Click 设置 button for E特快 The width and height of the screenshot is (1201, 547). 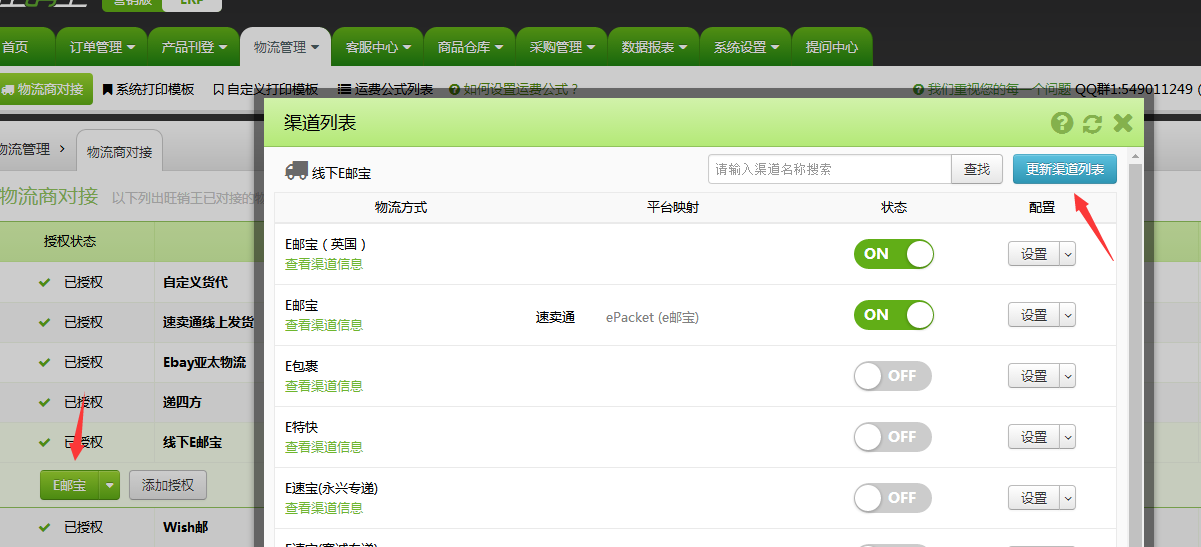(1033, 437)
